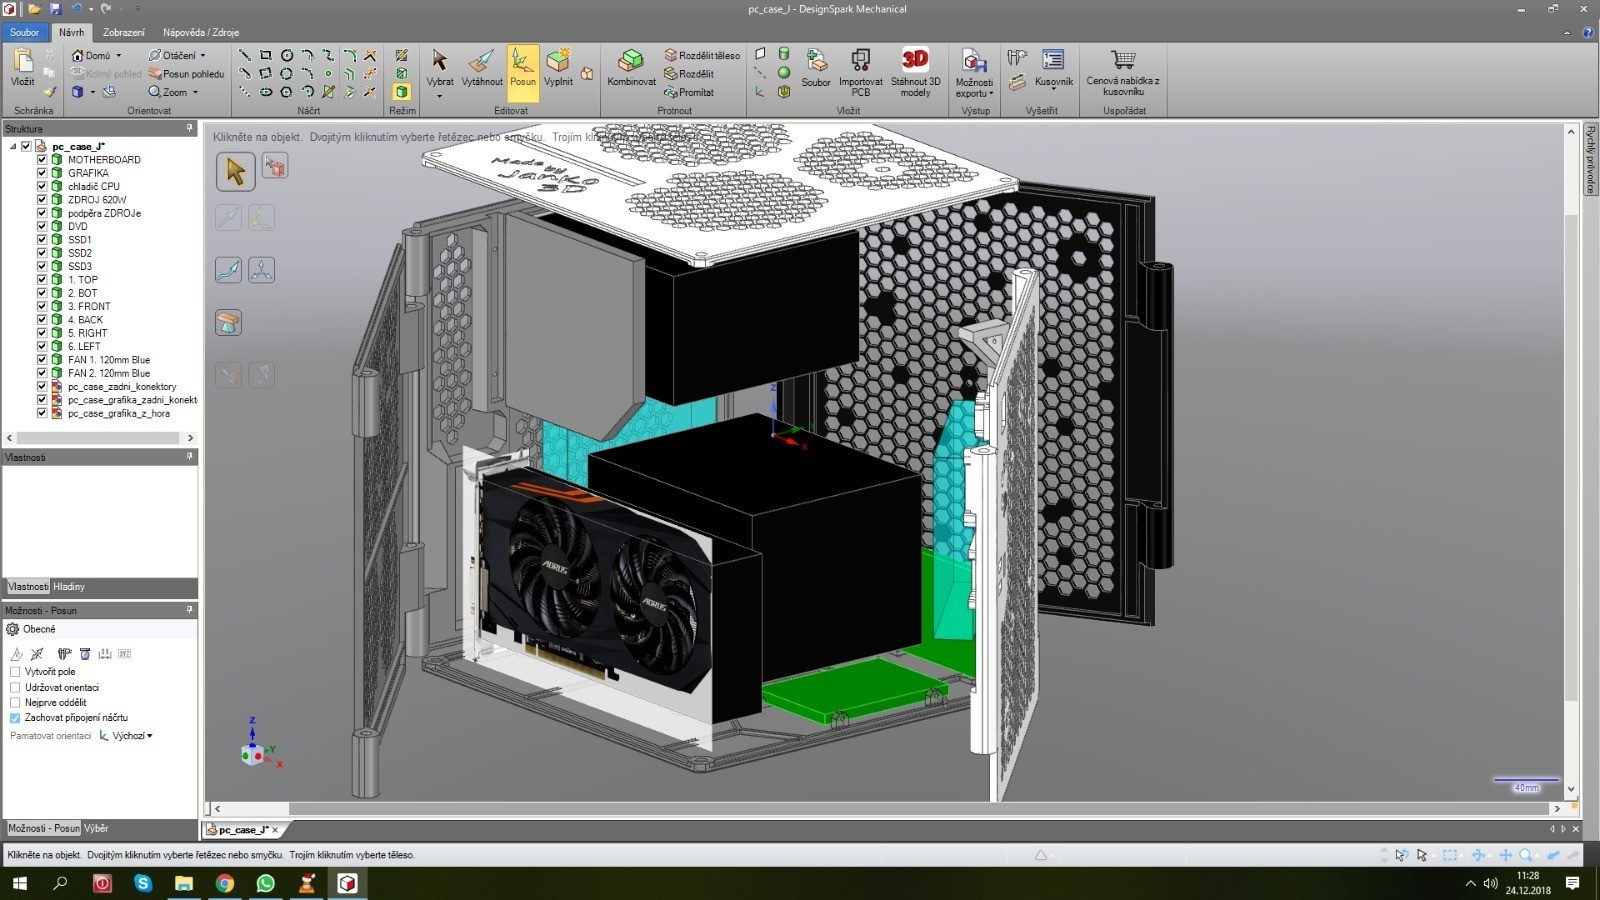
Task: Enable the Vytvořit pole checkbox
Action: pyautogui.click(x=15, y=672)
